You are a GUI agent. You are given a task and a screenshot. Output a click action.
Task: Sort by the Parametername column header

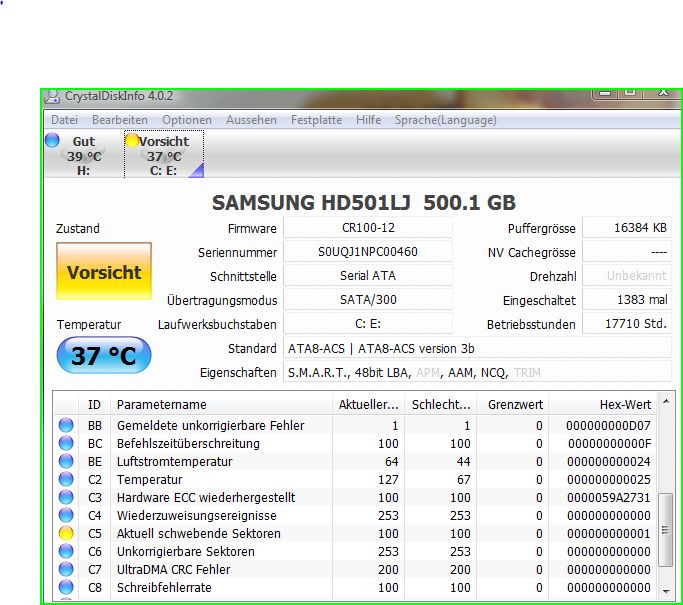(221, 404)
